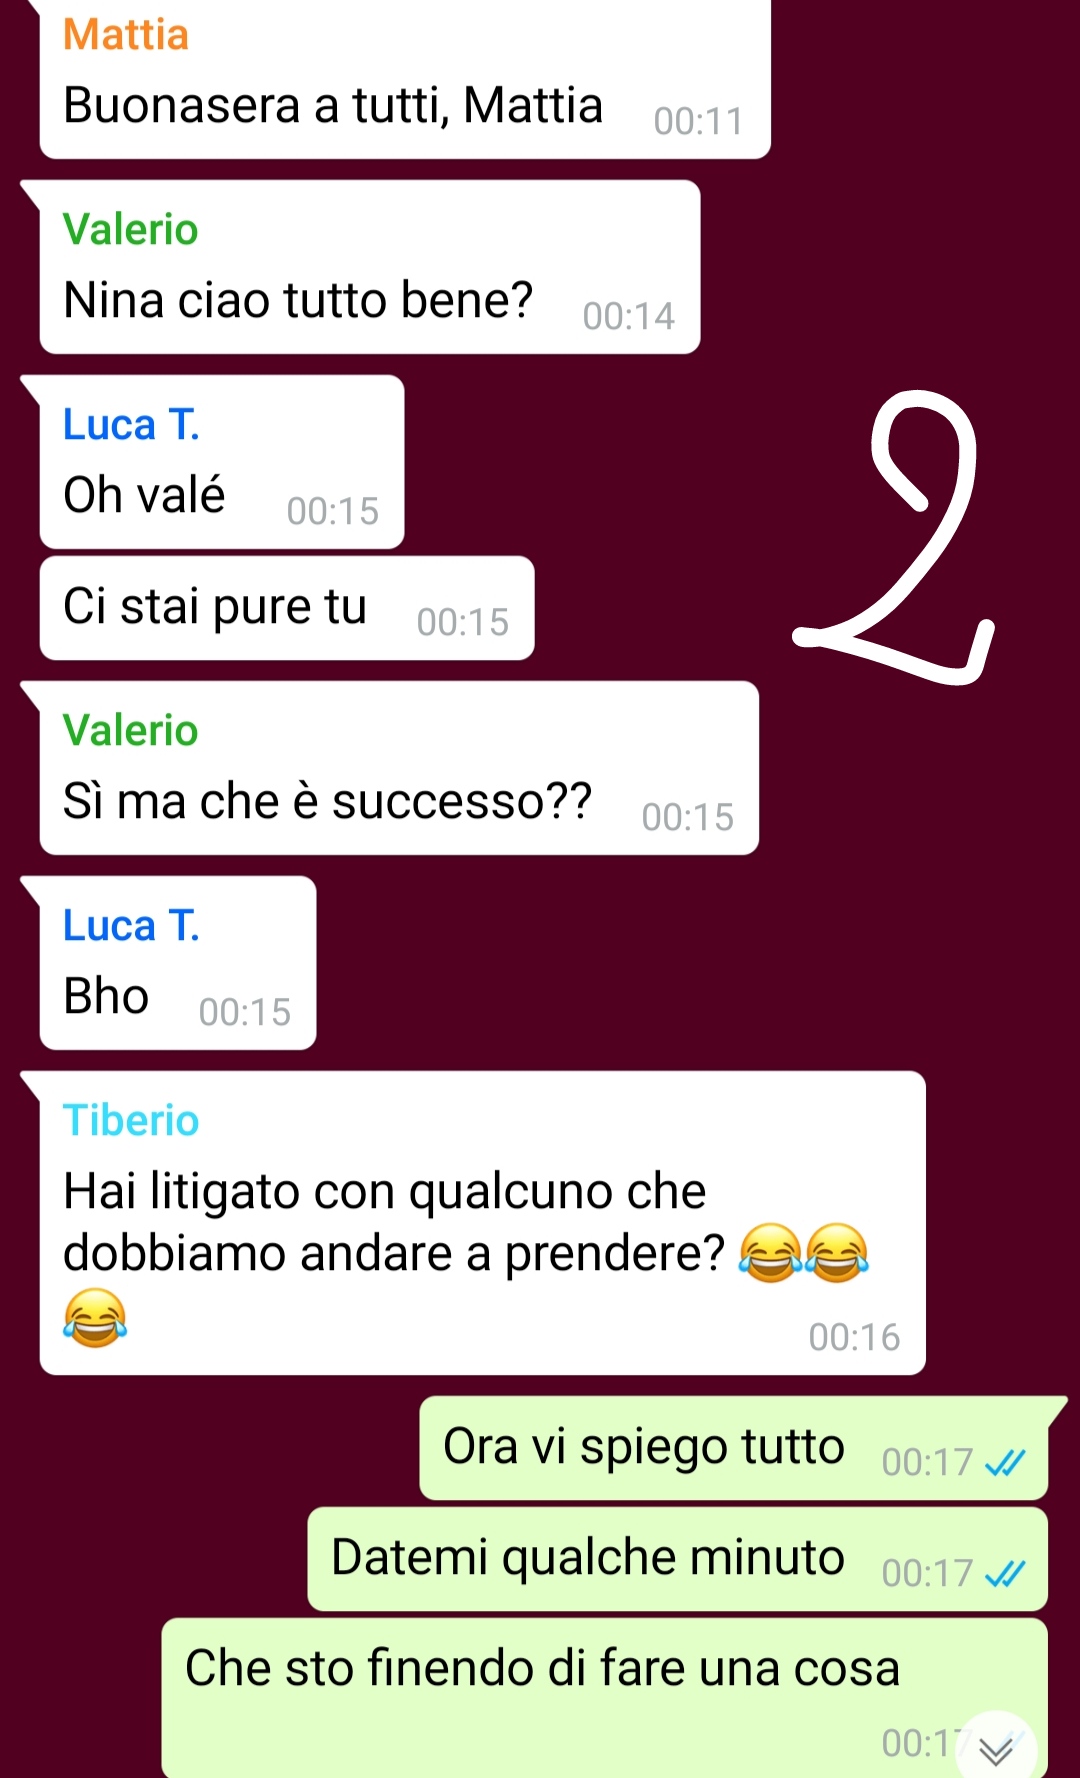1080x1778 pixels.
Task: Tap Luca T.'s name above "Bho"
Action: pyautogui.click(x=131, y=926)
